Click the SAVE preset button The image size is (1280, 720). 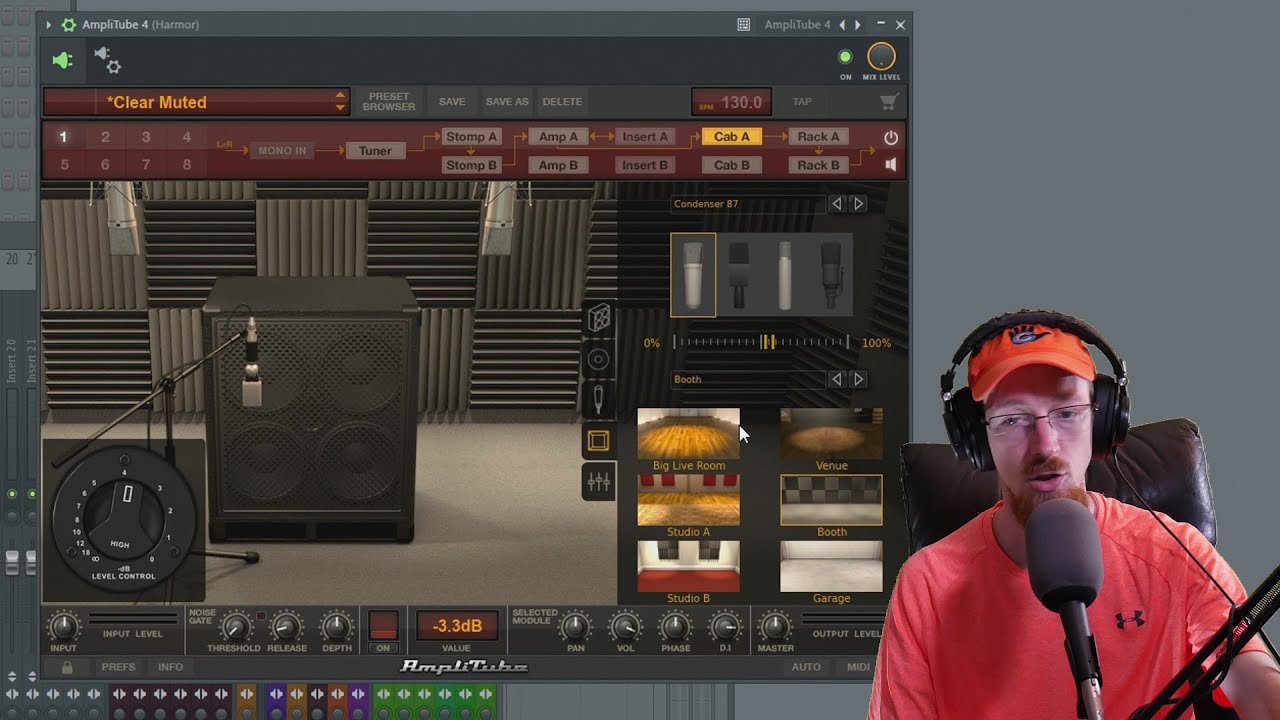452,102
